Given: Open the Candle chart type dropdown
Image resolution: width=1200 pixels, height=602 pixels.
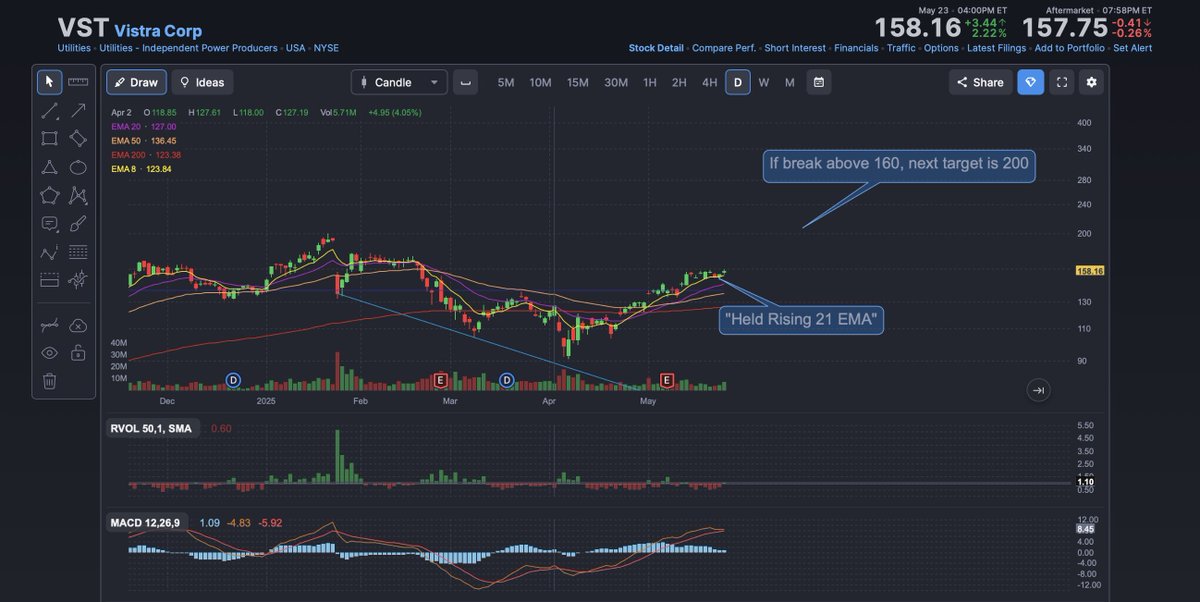Looking at the screenshot, I should (399, 82).
